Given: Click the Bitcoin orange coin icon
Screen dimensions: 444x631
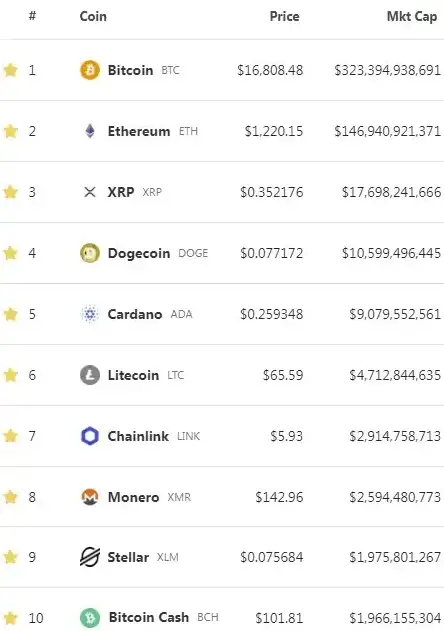Looking at the screenshot, I should [x=90, y=70].
